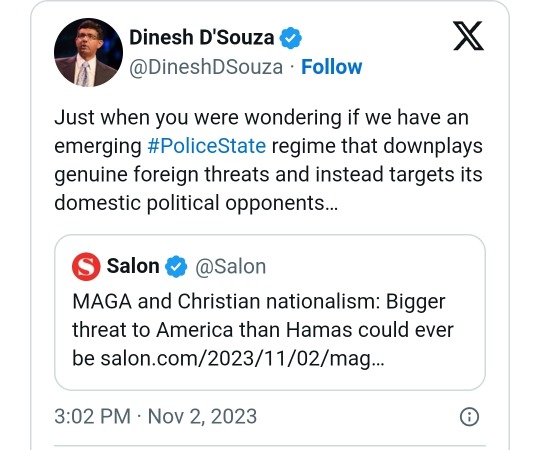The height and width of the screenshot is (450, 540).
Task: Click the 'domestic political opponents…' line
Action: [x=196, y=203]
